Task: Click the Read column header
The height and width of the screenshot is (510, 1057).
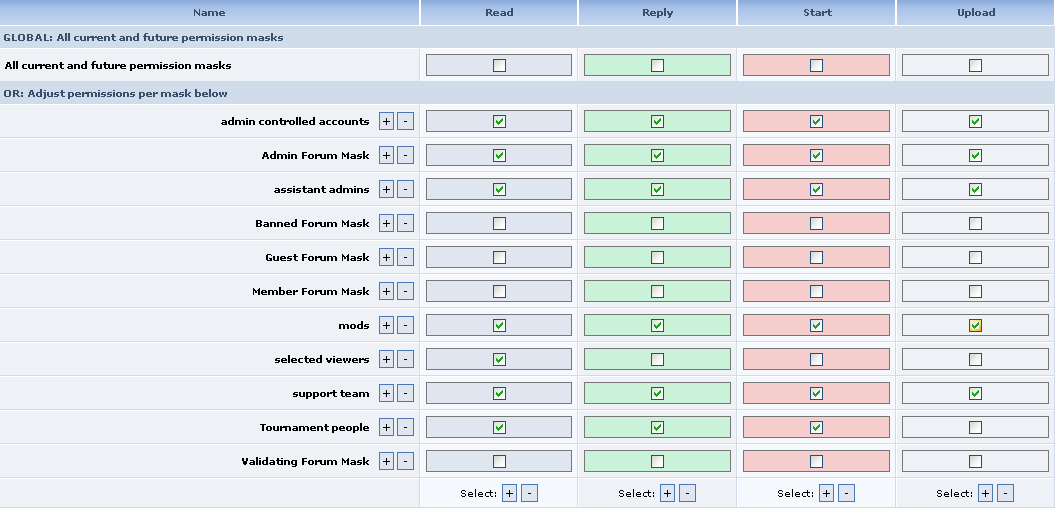Action: [499, 13]
